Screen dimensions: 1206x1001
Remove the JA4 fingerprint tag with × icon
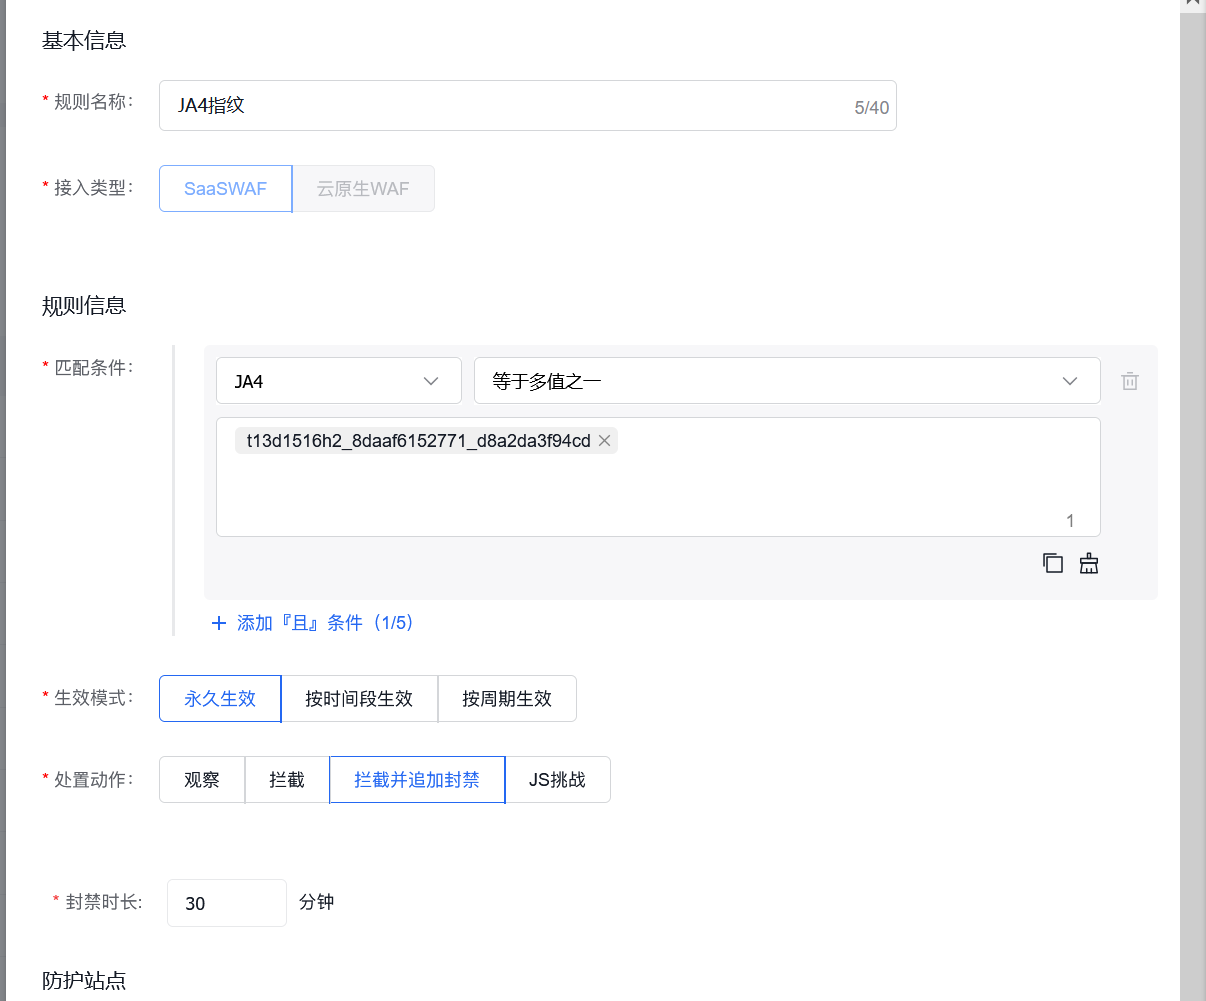(604, 440)
